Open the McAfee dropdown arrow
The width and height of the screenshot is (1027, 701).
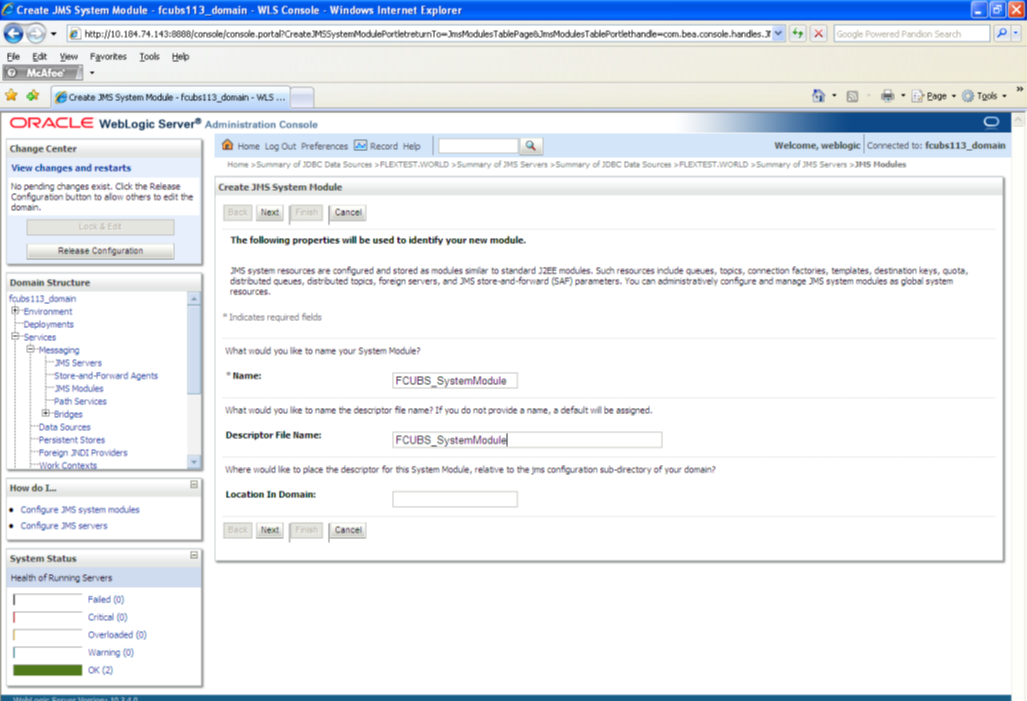[92, 73]
